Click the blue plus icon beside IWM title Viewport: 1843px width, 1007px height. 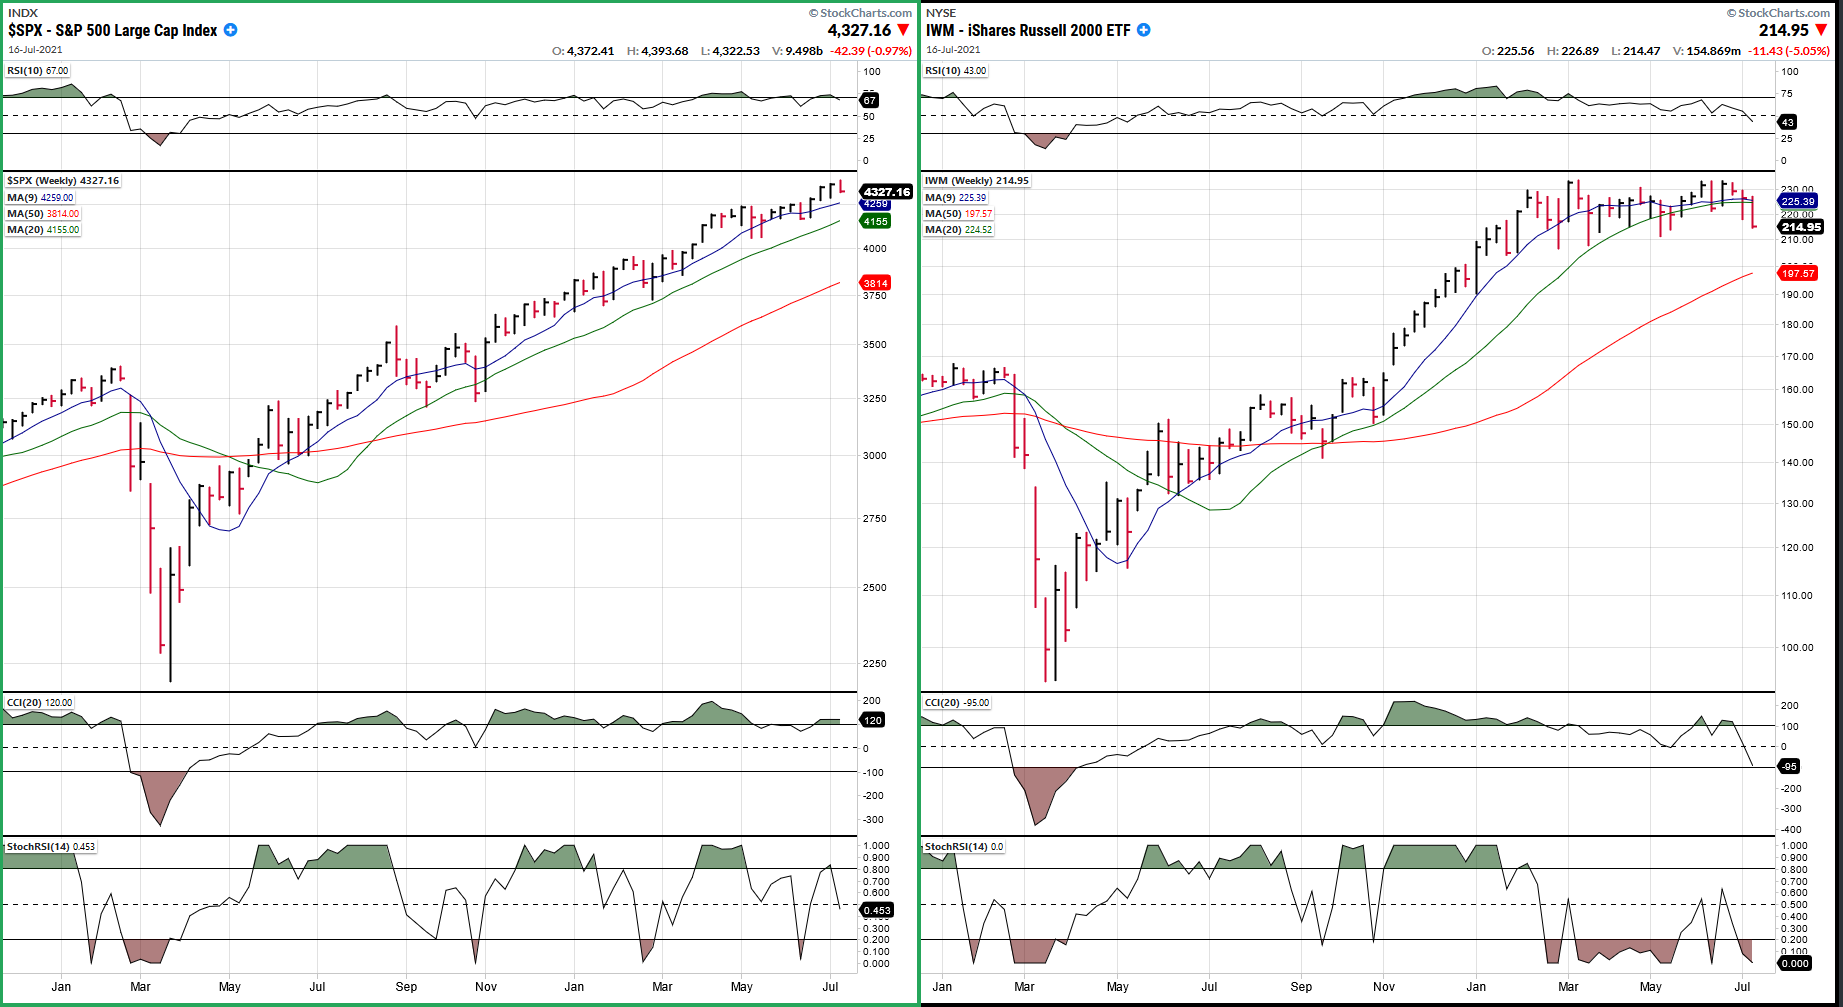[x=1144, y=30]
